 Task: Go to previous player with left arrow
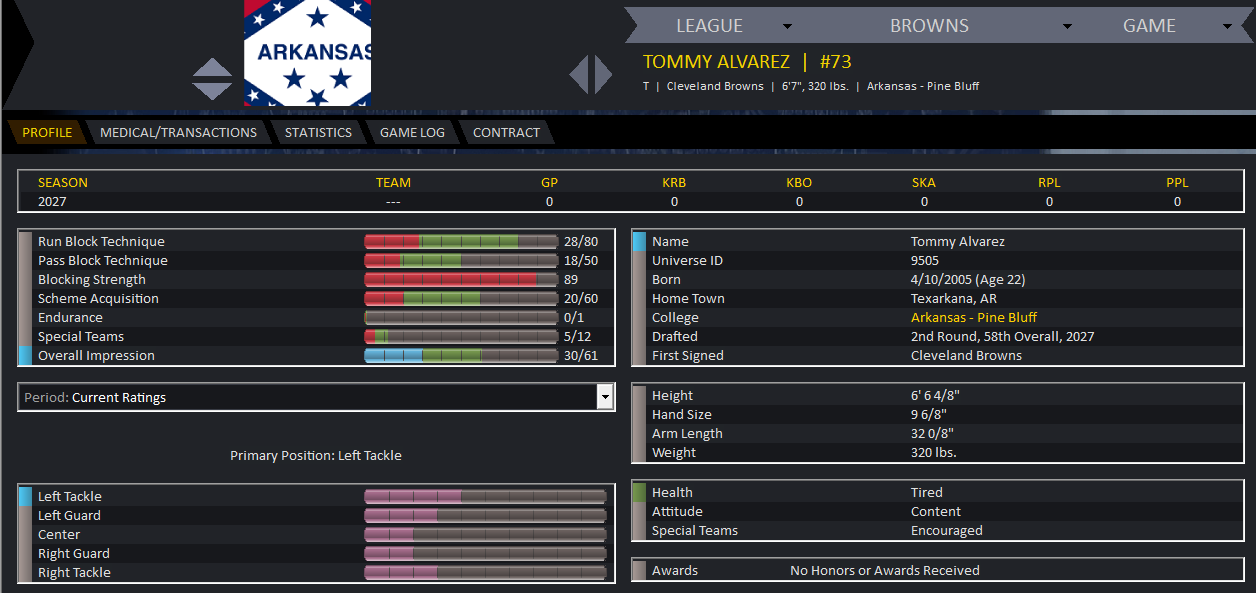(579, 74)
